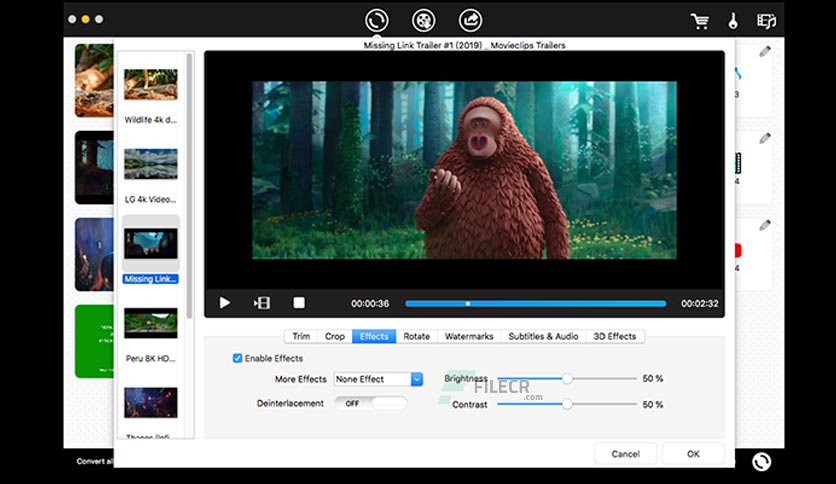Switch to the Rotate tab

pyautogui.click(x=416, y=336)
